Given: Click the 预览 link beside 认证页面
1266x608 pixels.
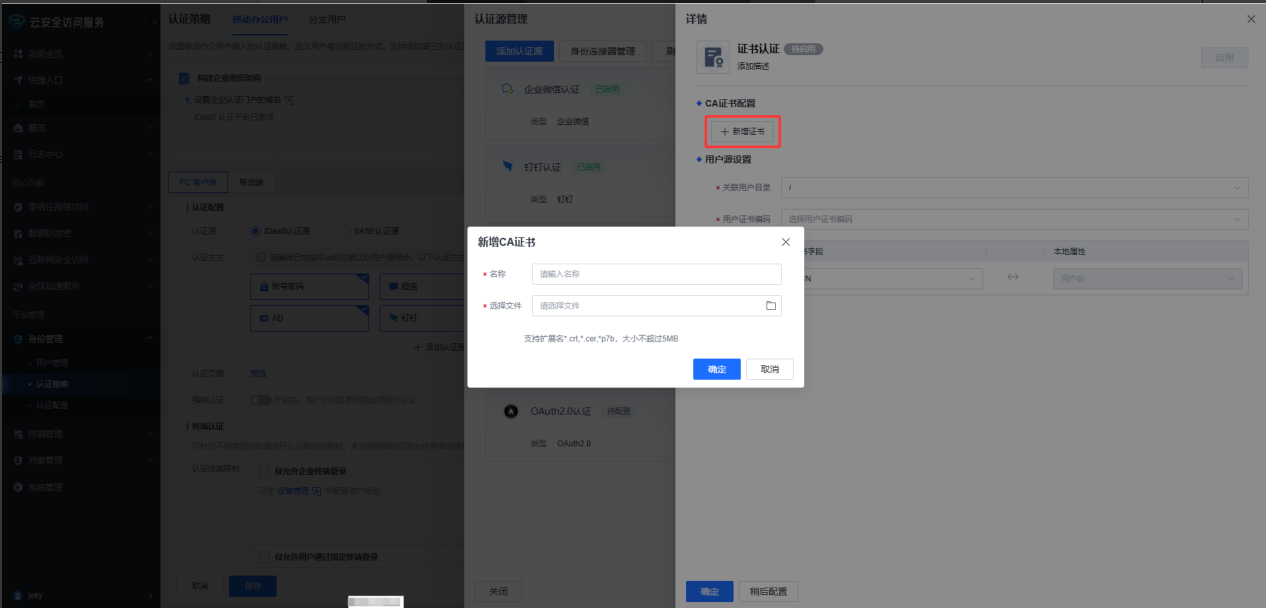Looking at the screenshot, I should coord(258,373).
